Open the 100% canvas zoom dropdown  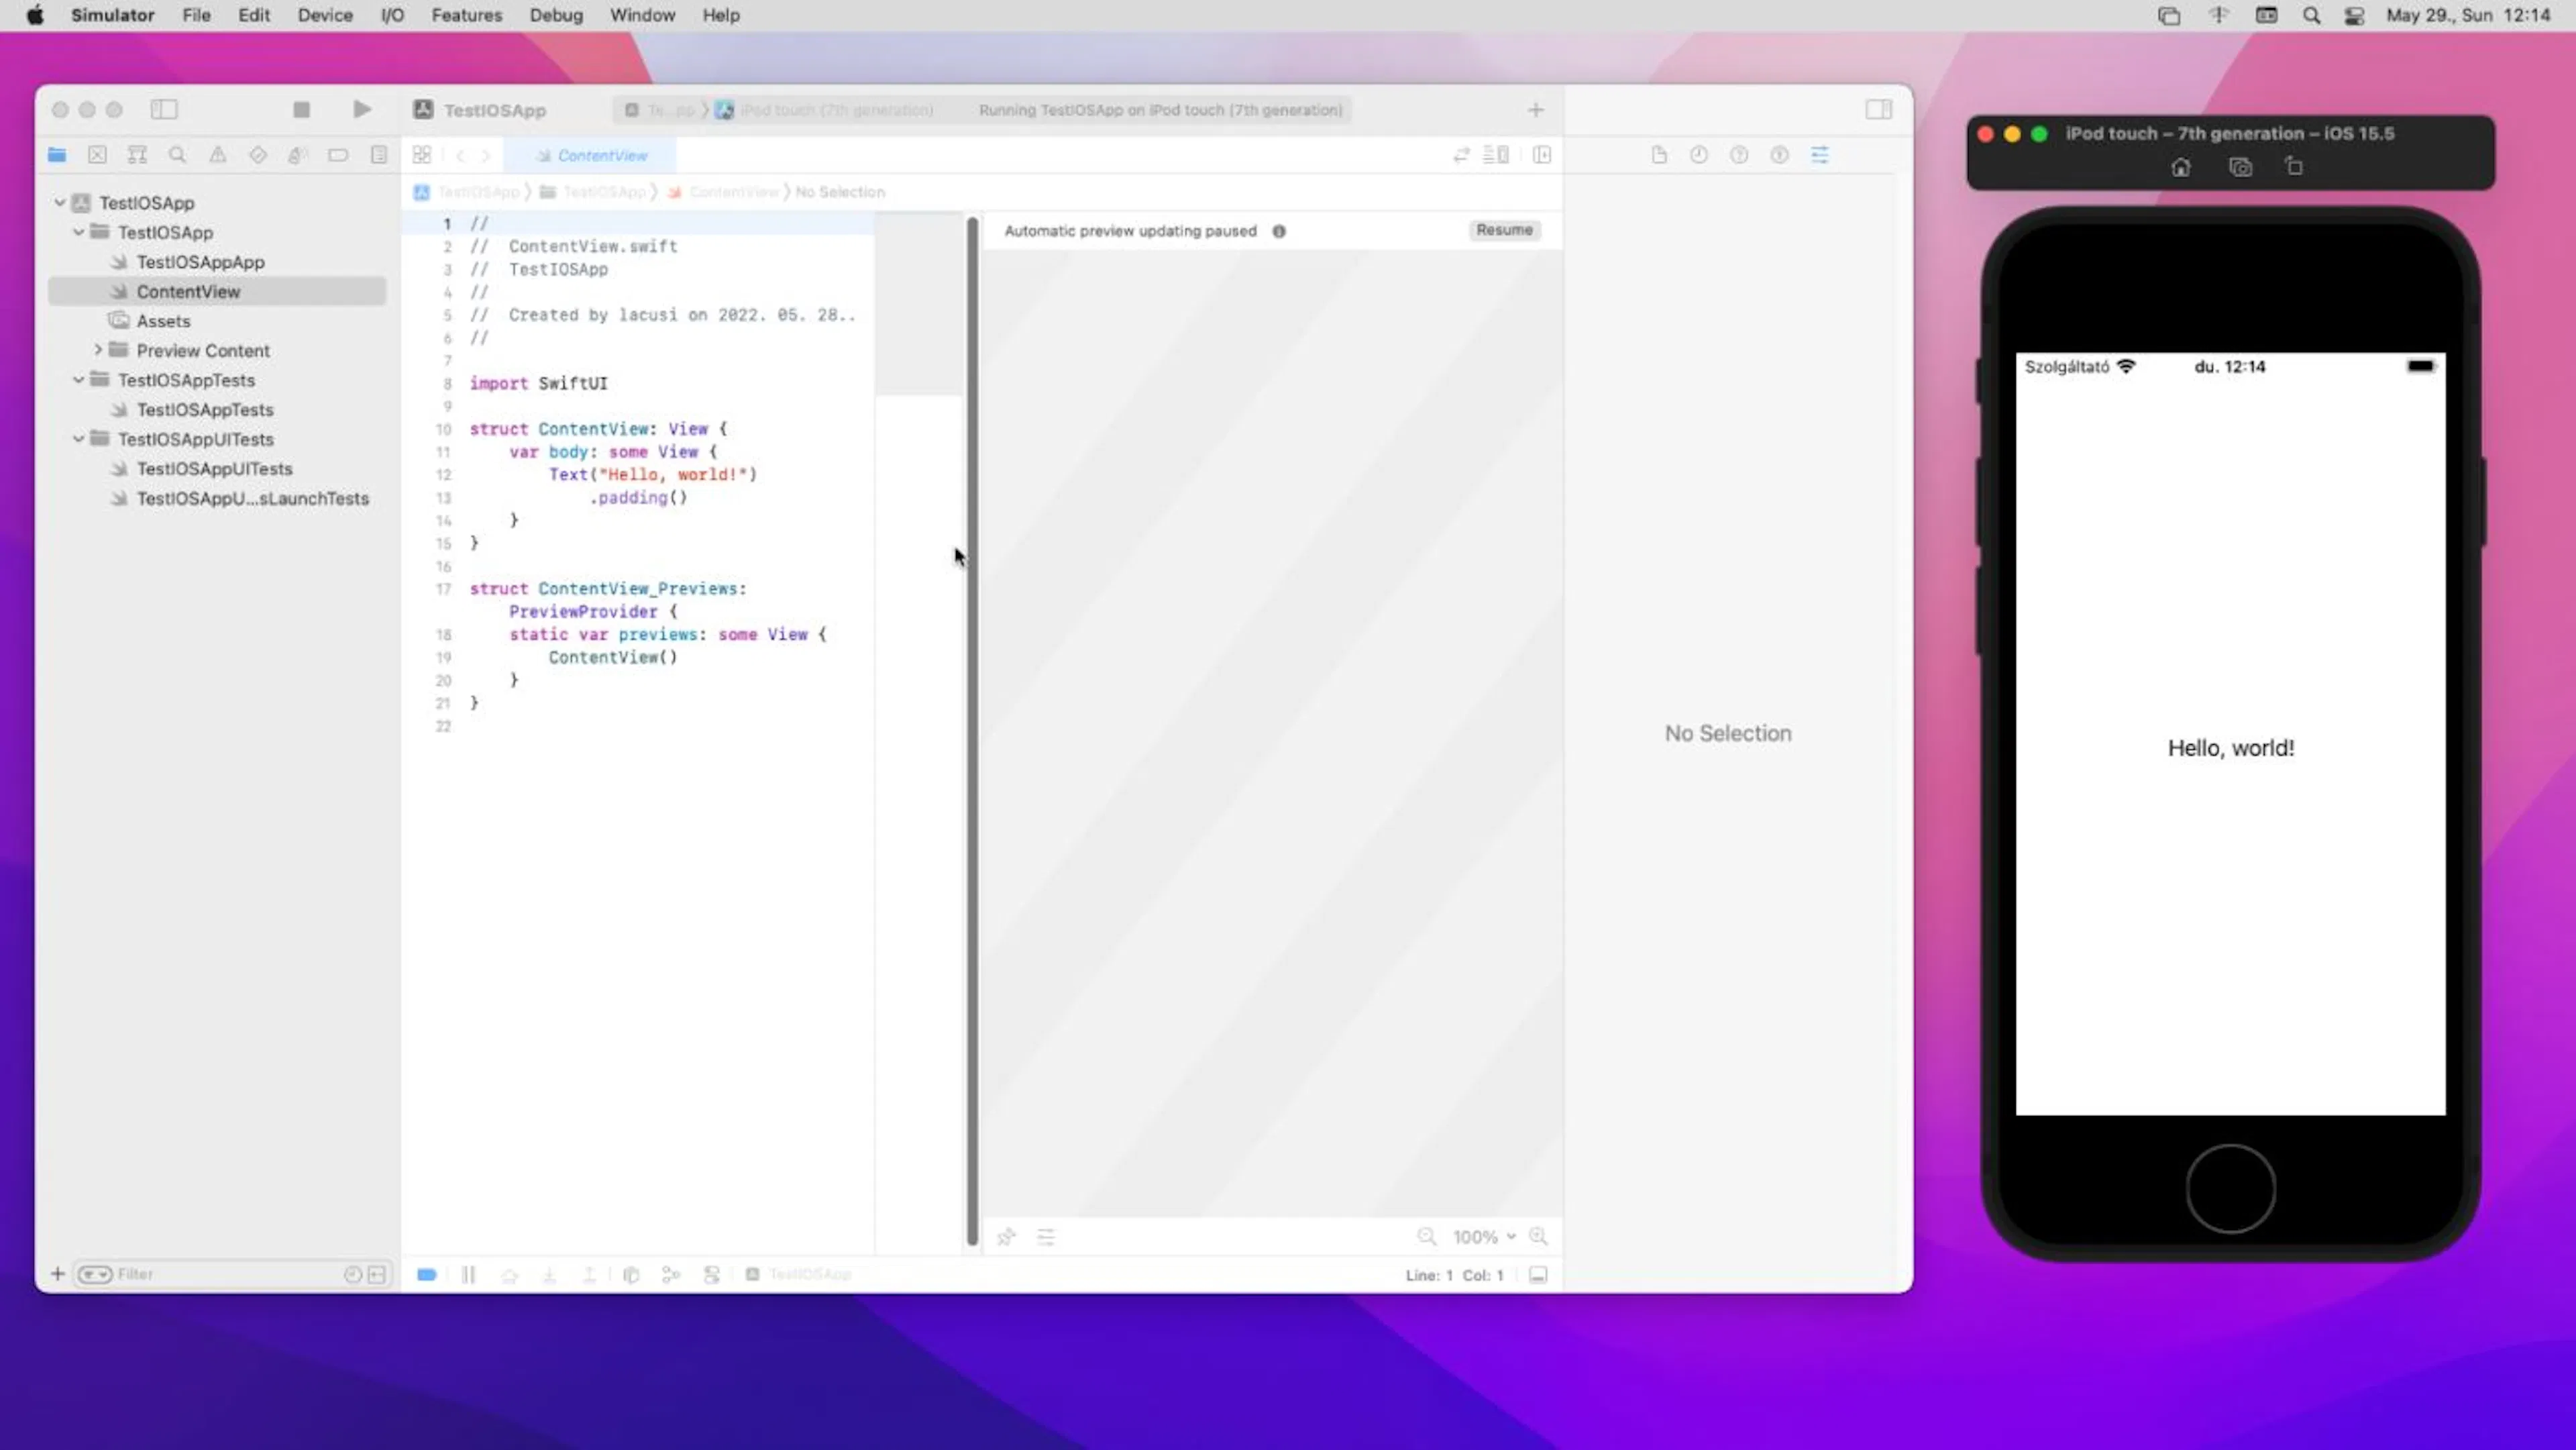click(1484, 1237)
